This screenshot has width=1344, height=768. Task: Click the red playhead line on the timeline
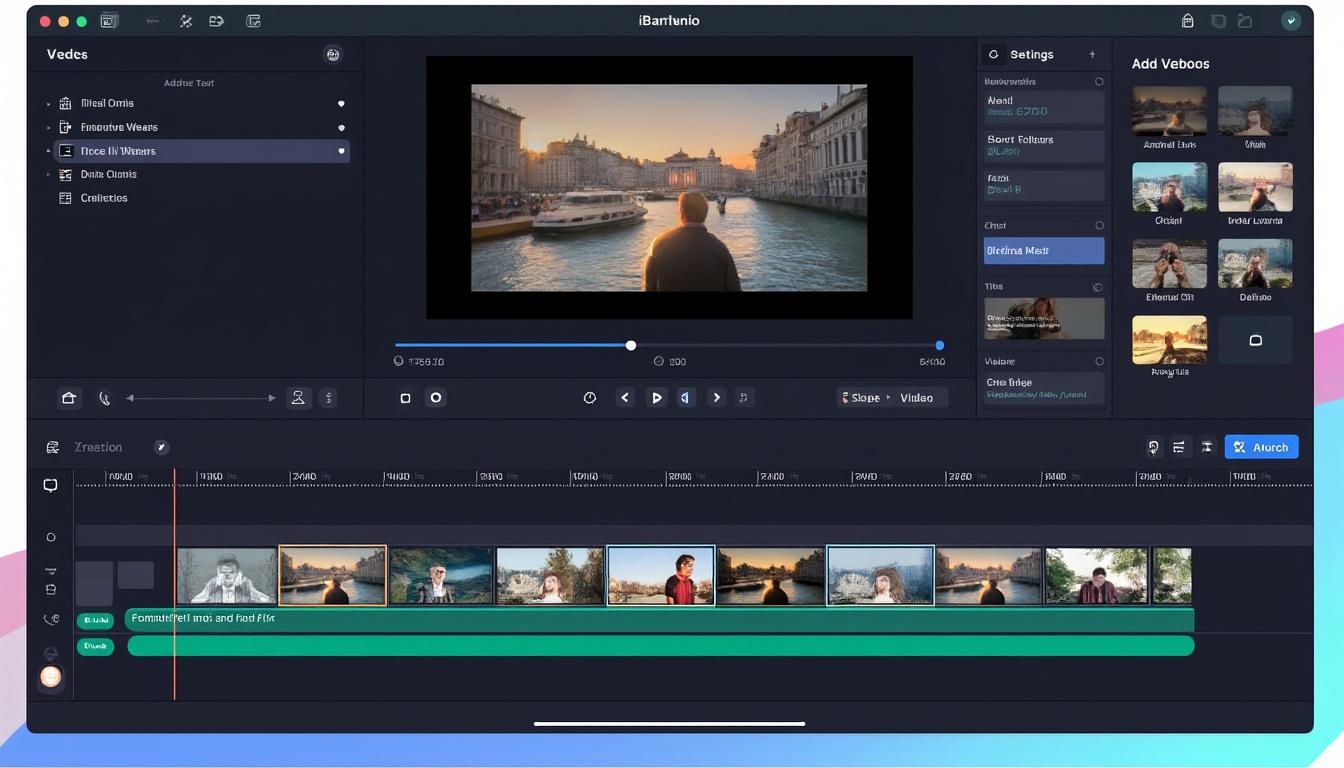(x=174, y=585)
